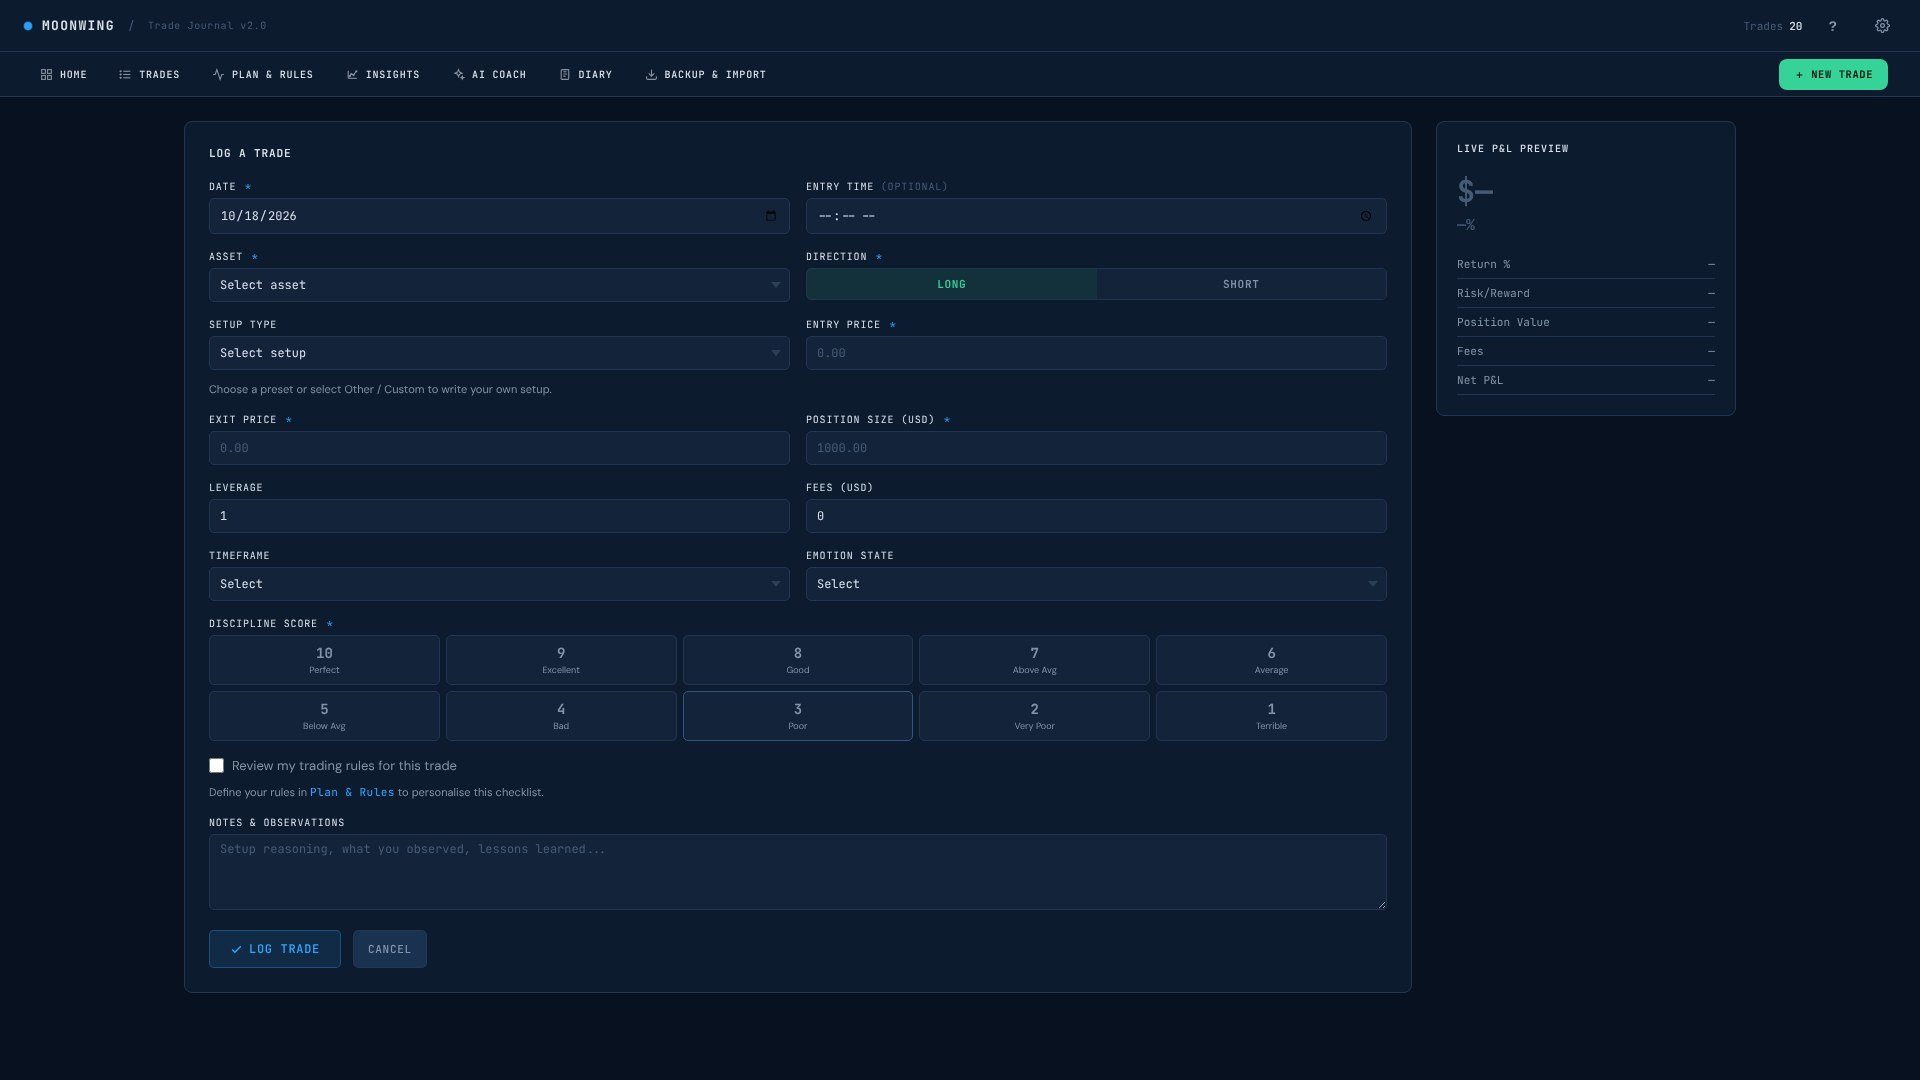Image resolution: width=1920 pixels, height=1080 pixels.
Task: Select discipline score 8 Good
Action: coord(798,660)
